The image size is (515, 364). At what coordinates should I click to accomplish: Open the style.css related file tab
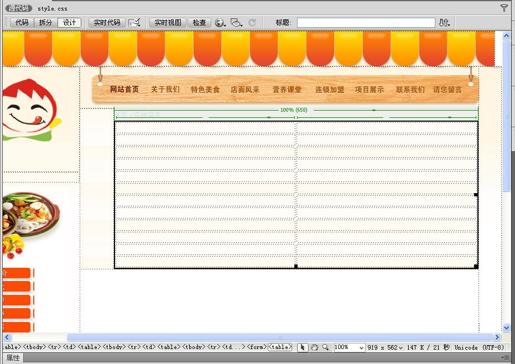pyautogui.click(x=52, y=8)
